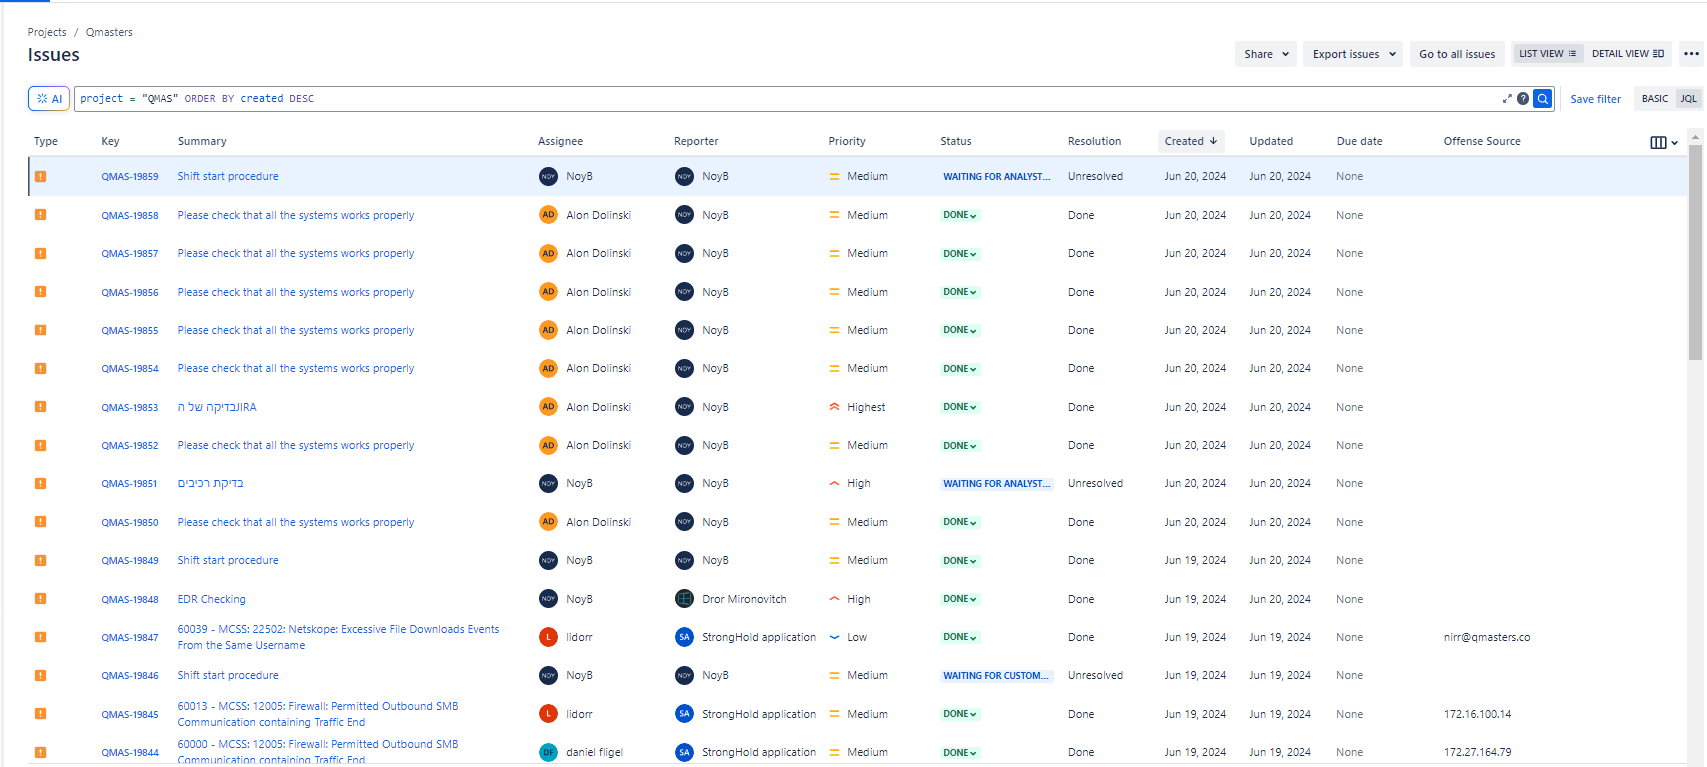Viewport: 1707px width, 767px height.
Task: Sort by the Updated column header
Action: tap(1271, 141)
